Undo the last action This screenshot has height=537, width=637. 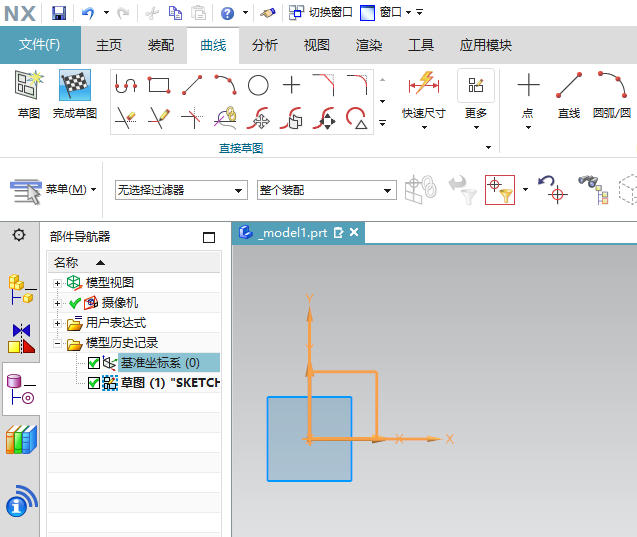click(x=88, y=13)
